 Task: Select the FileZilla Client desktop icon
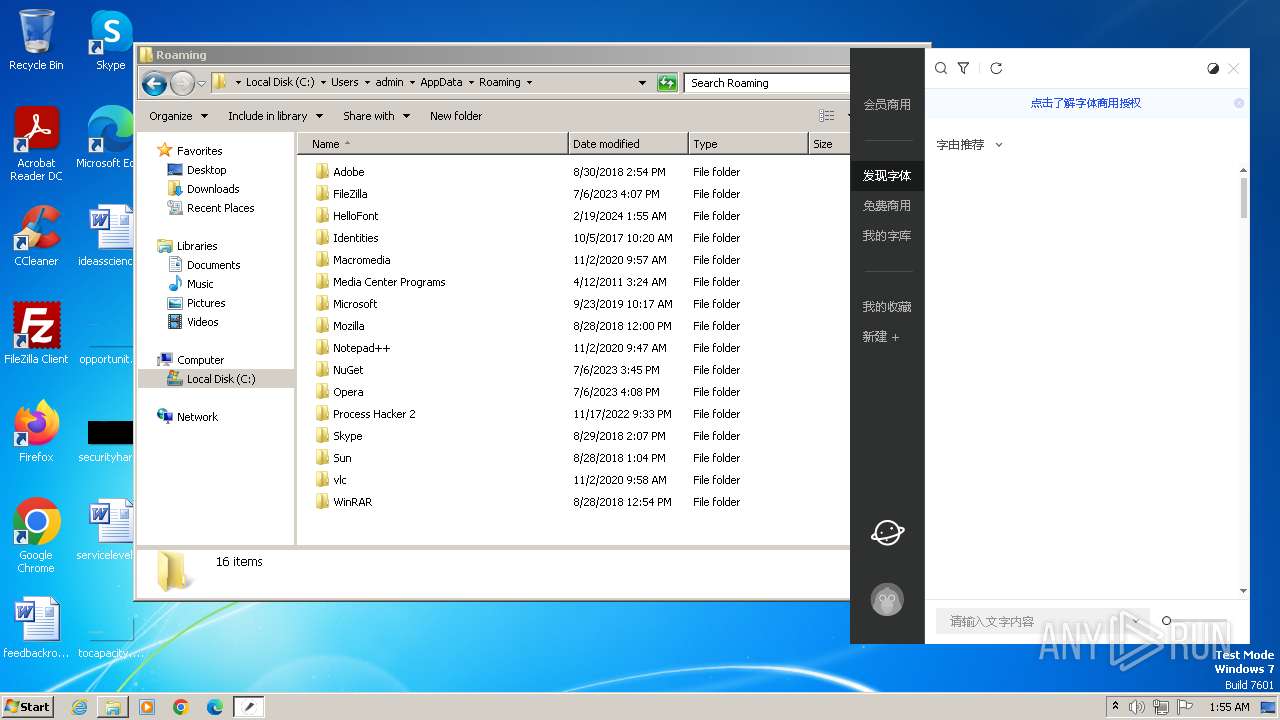[36, 333]
